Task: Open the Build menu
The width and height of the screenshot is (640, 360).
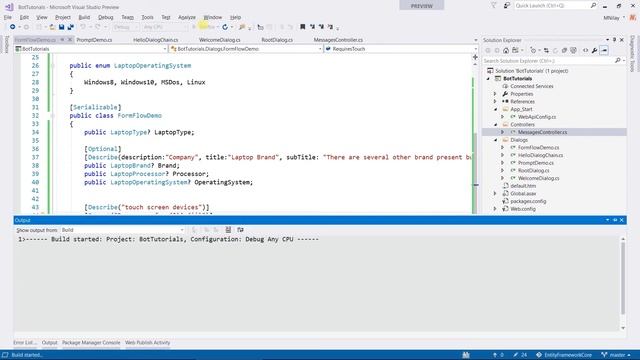Action: click(84, 17)
